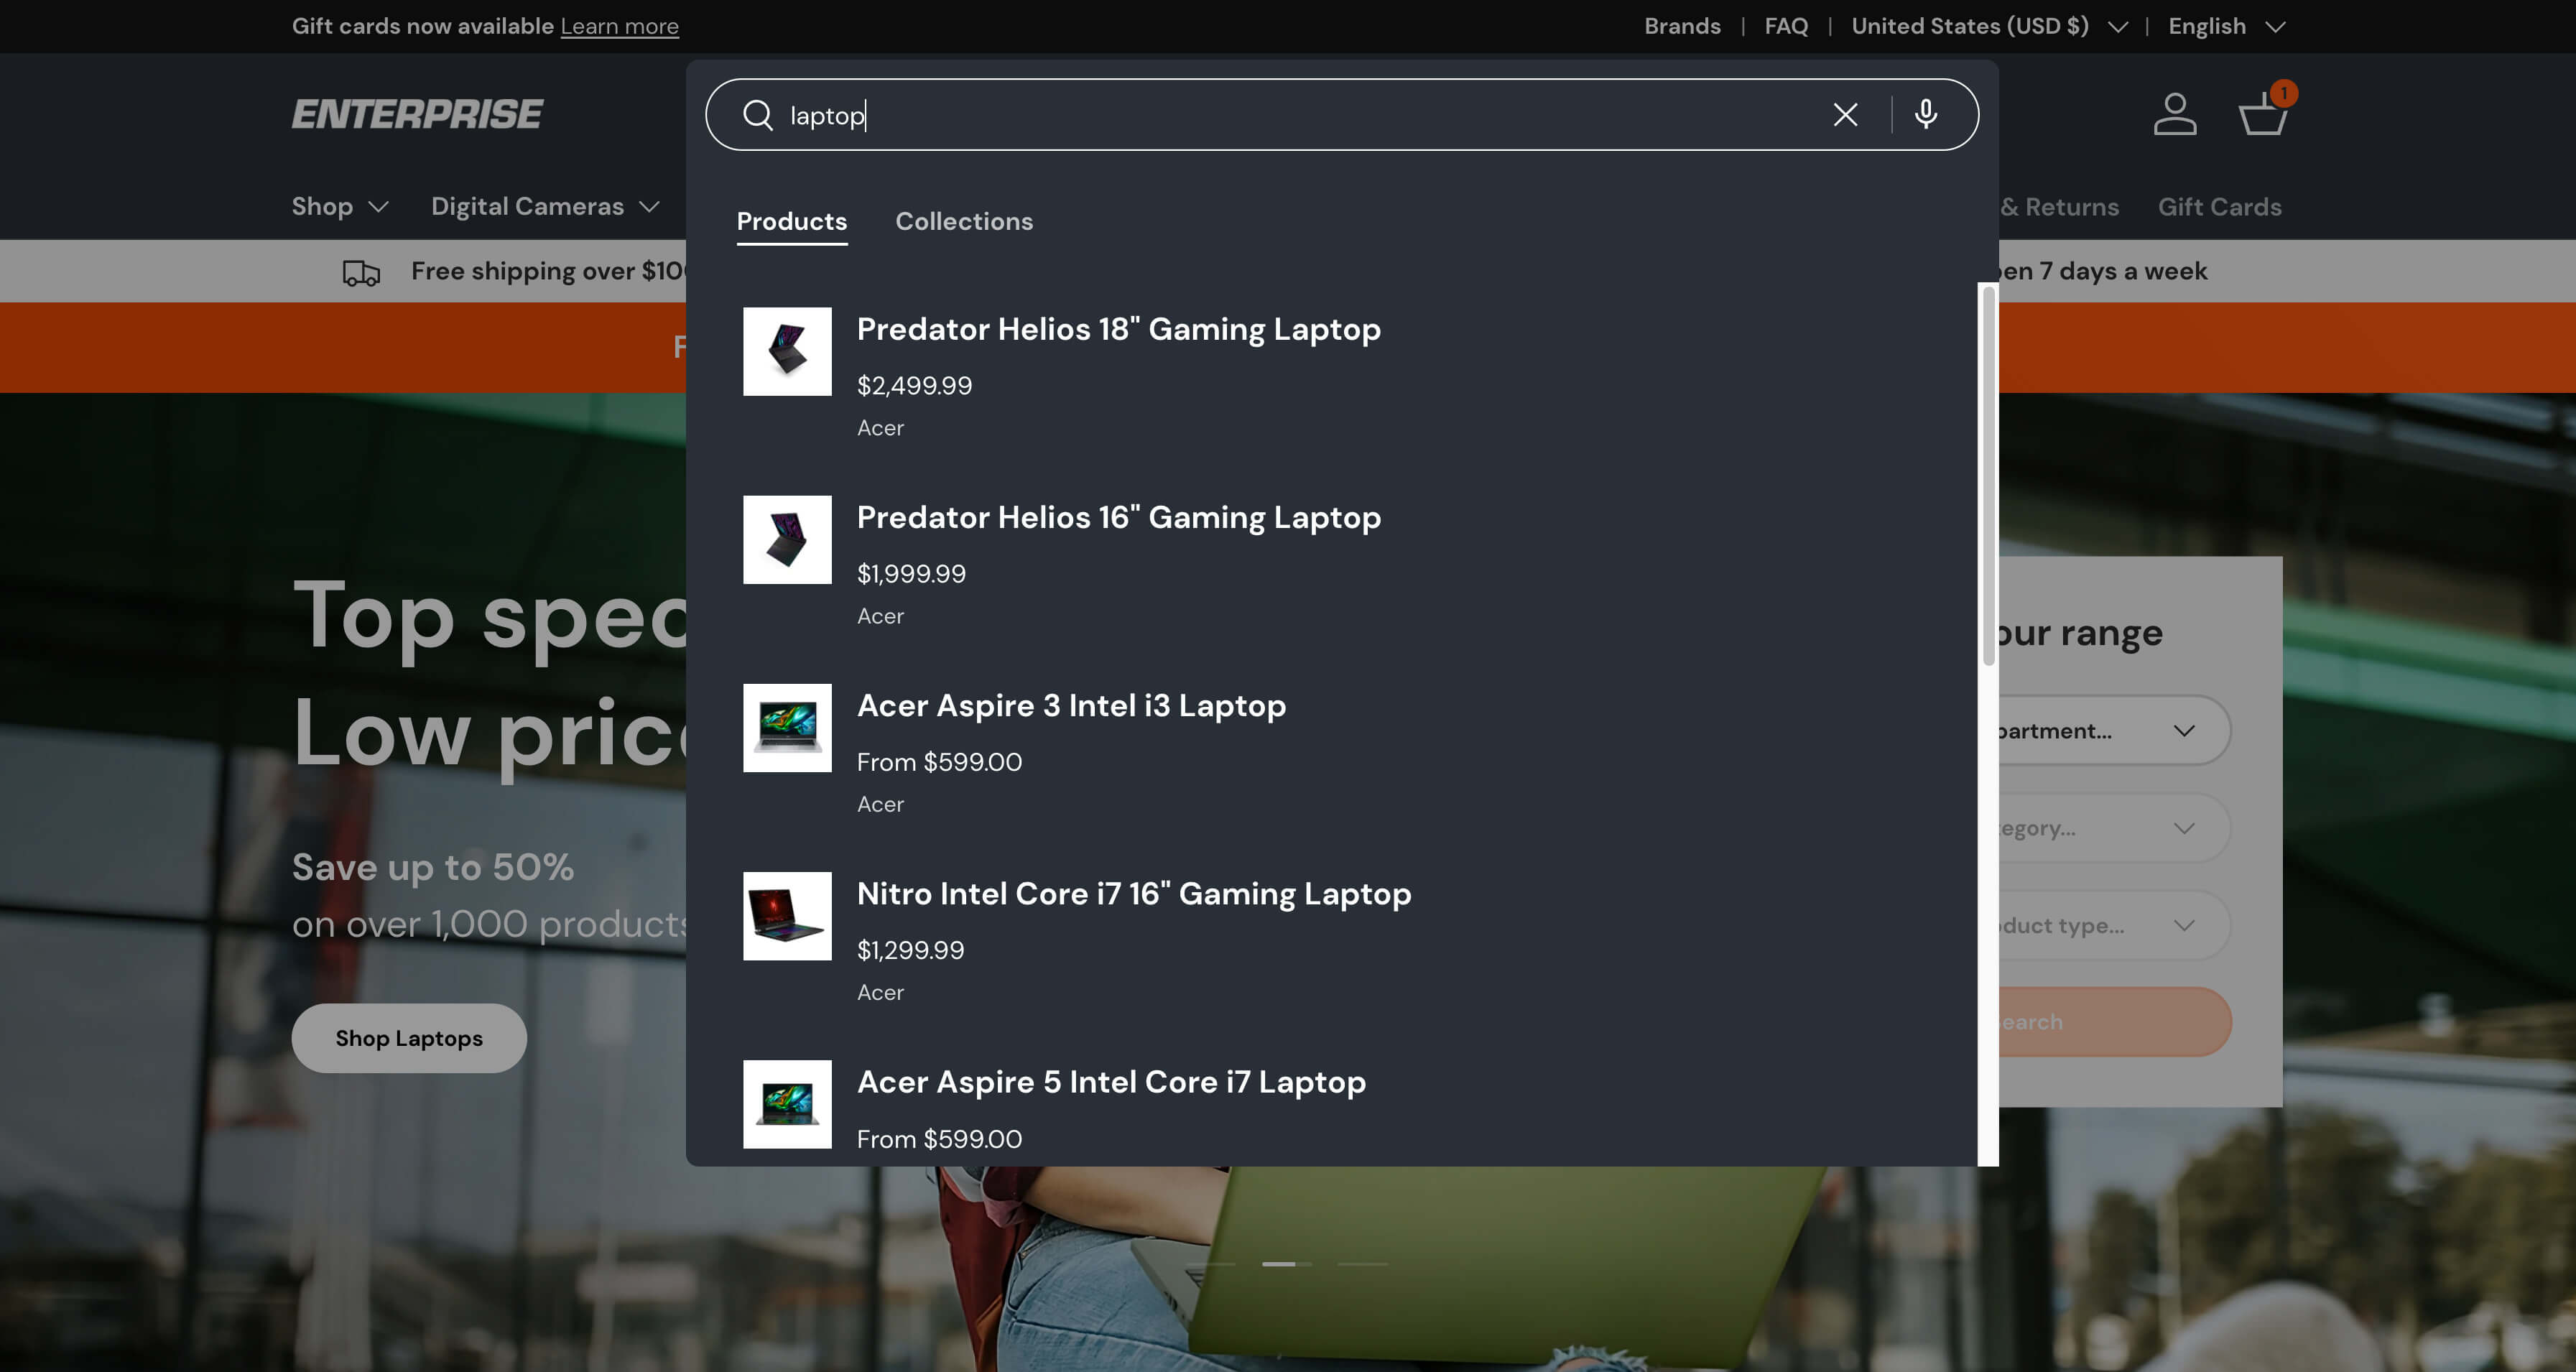Switch to the Collections tab
The width and height of the screenshot is (2576, 1372).
click(x=964, y=221)
